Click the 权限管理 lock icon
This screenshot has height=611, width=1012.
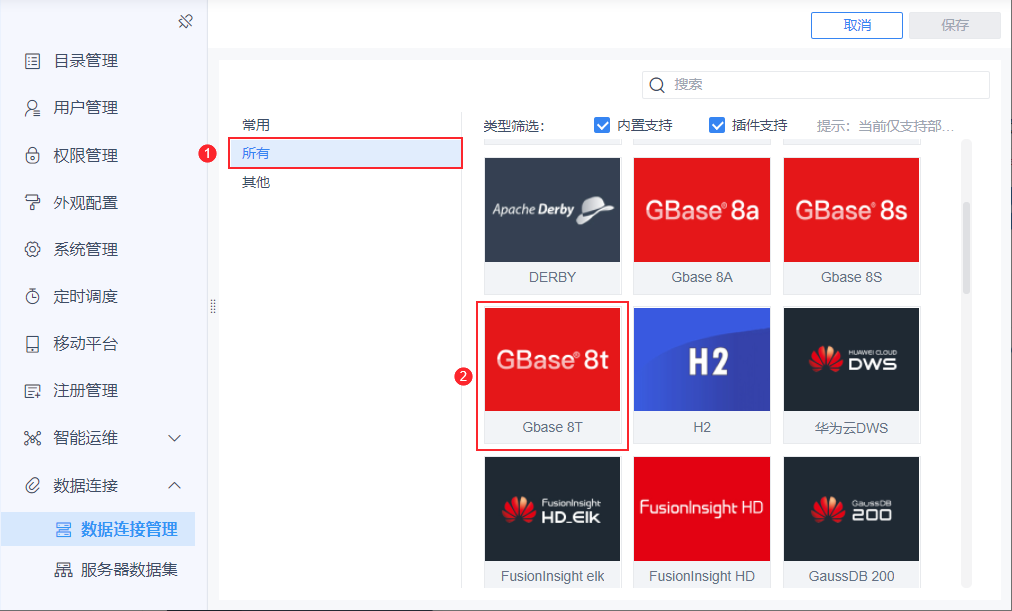(32, 155)
